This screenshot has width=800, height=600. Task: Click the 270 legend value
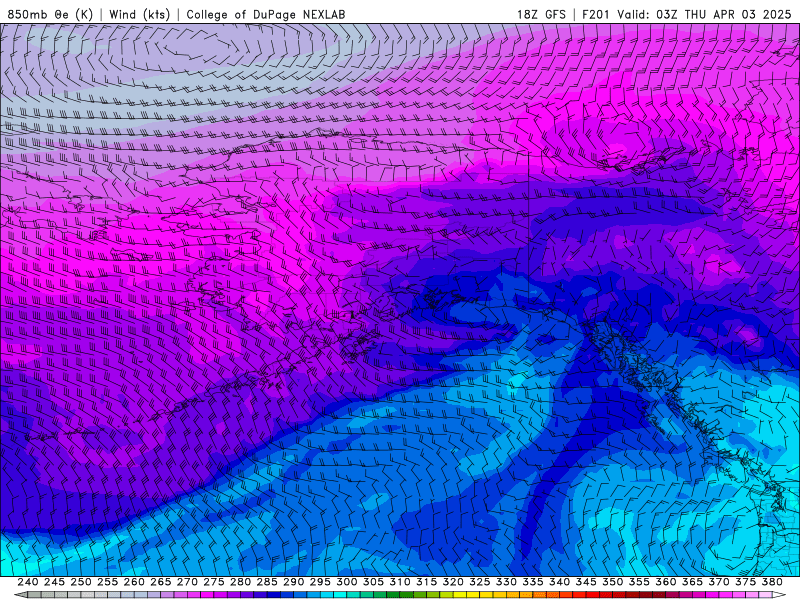[x=187, y=582]
